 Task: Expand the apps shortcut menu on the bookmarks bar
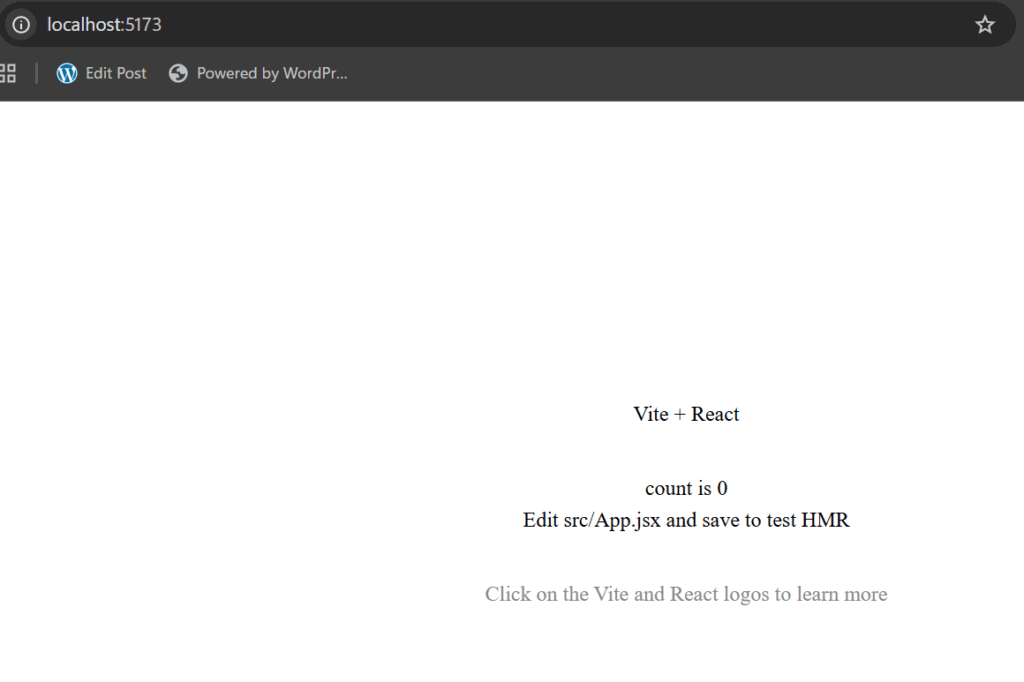pyautogui.click(x=8, y=72)
